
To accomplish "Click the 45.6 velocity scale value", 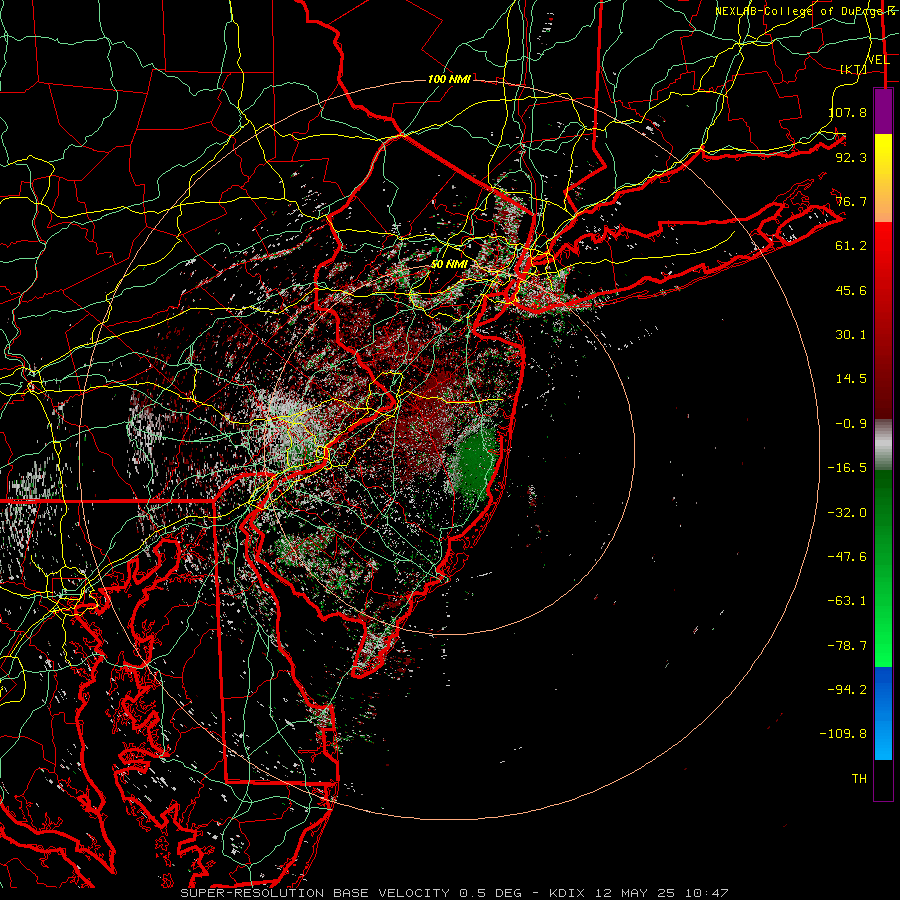I will point(851,290).
